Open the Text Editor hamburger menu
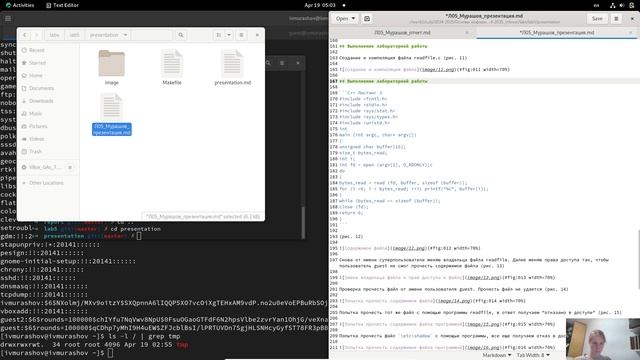The height and width of the screenshot is (360, 640). click(616, 18)
